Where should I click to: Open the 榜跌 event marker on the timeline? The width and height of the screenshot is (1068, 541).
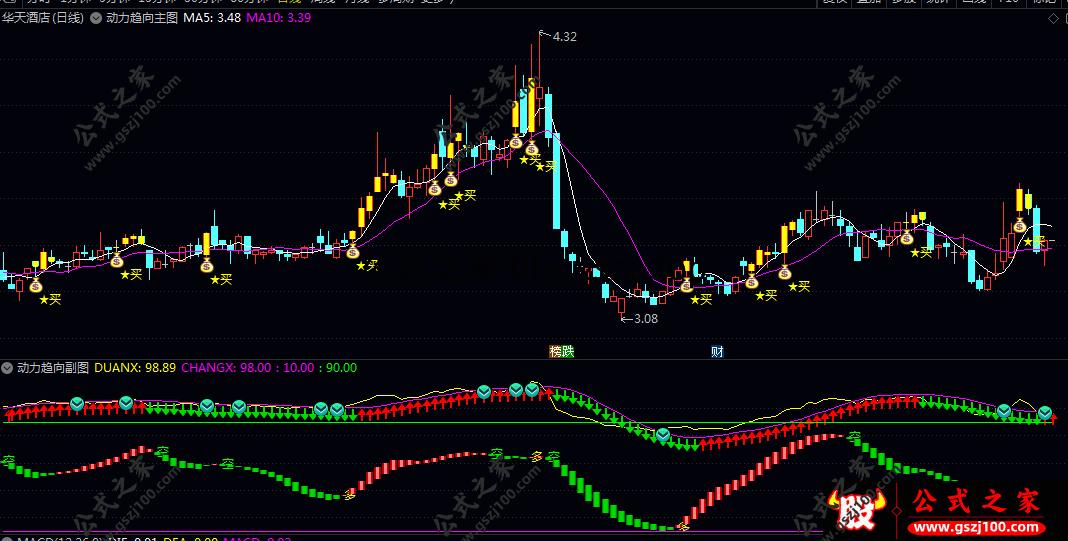[x=562, y=352]
